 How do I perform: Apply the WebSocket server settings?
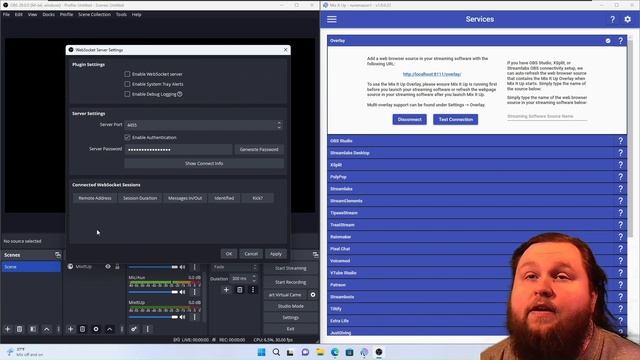[276, 254]
